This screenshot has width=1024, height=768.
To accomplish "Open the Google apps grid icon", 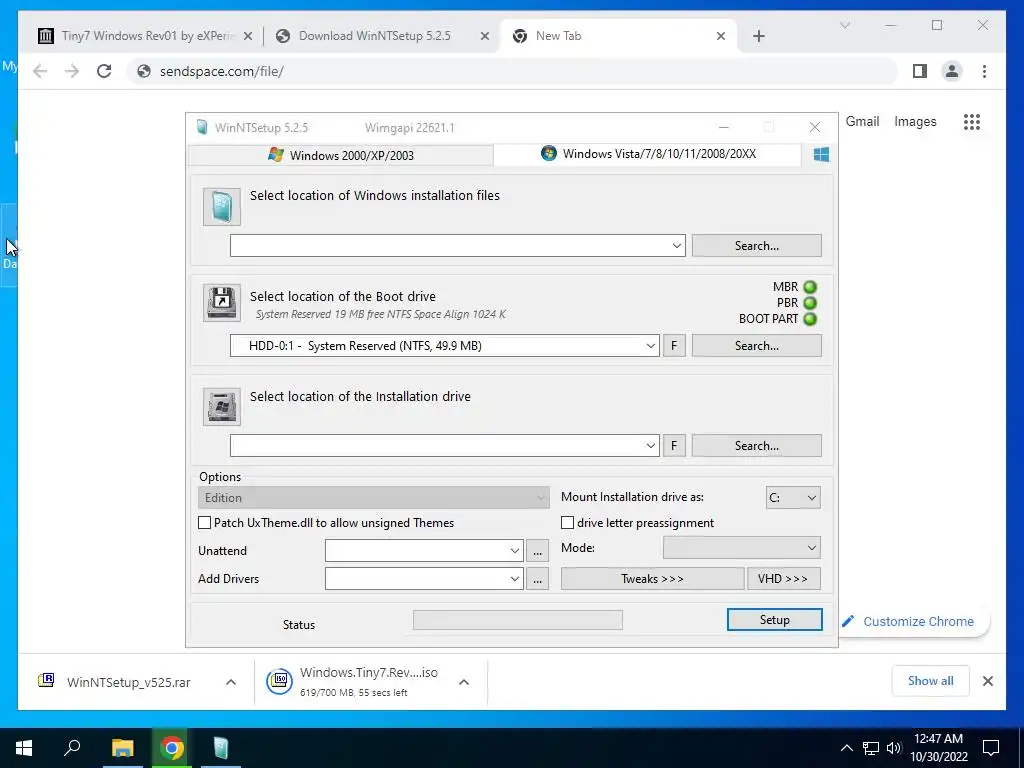I will pos(972,121).
